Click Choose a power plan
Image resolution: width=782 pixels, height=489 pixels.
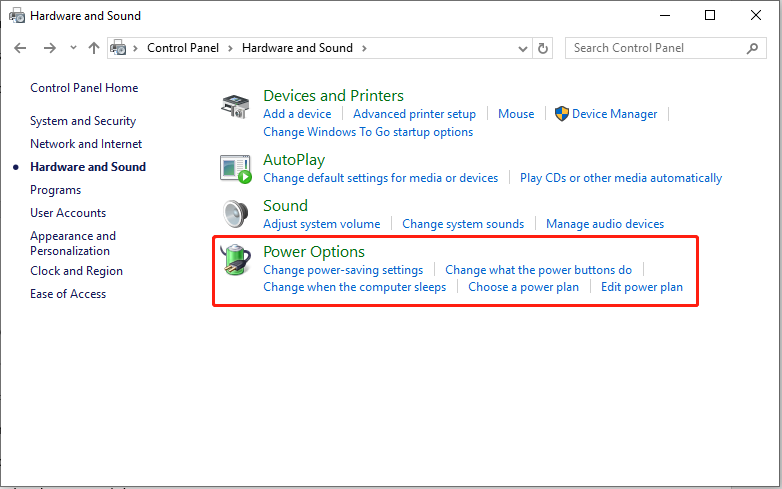click(x=523, y=287)
